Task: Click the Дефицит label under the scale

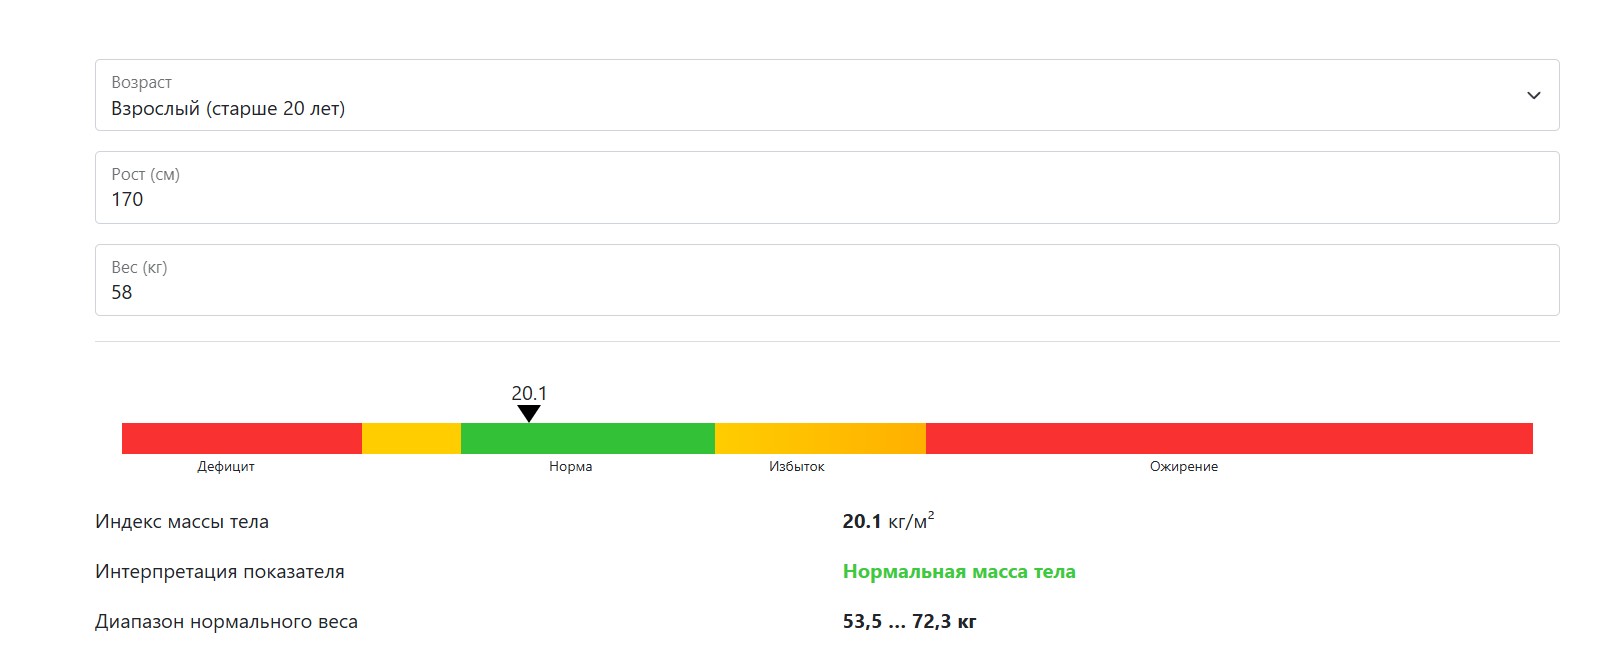Action: click(226, 467)
